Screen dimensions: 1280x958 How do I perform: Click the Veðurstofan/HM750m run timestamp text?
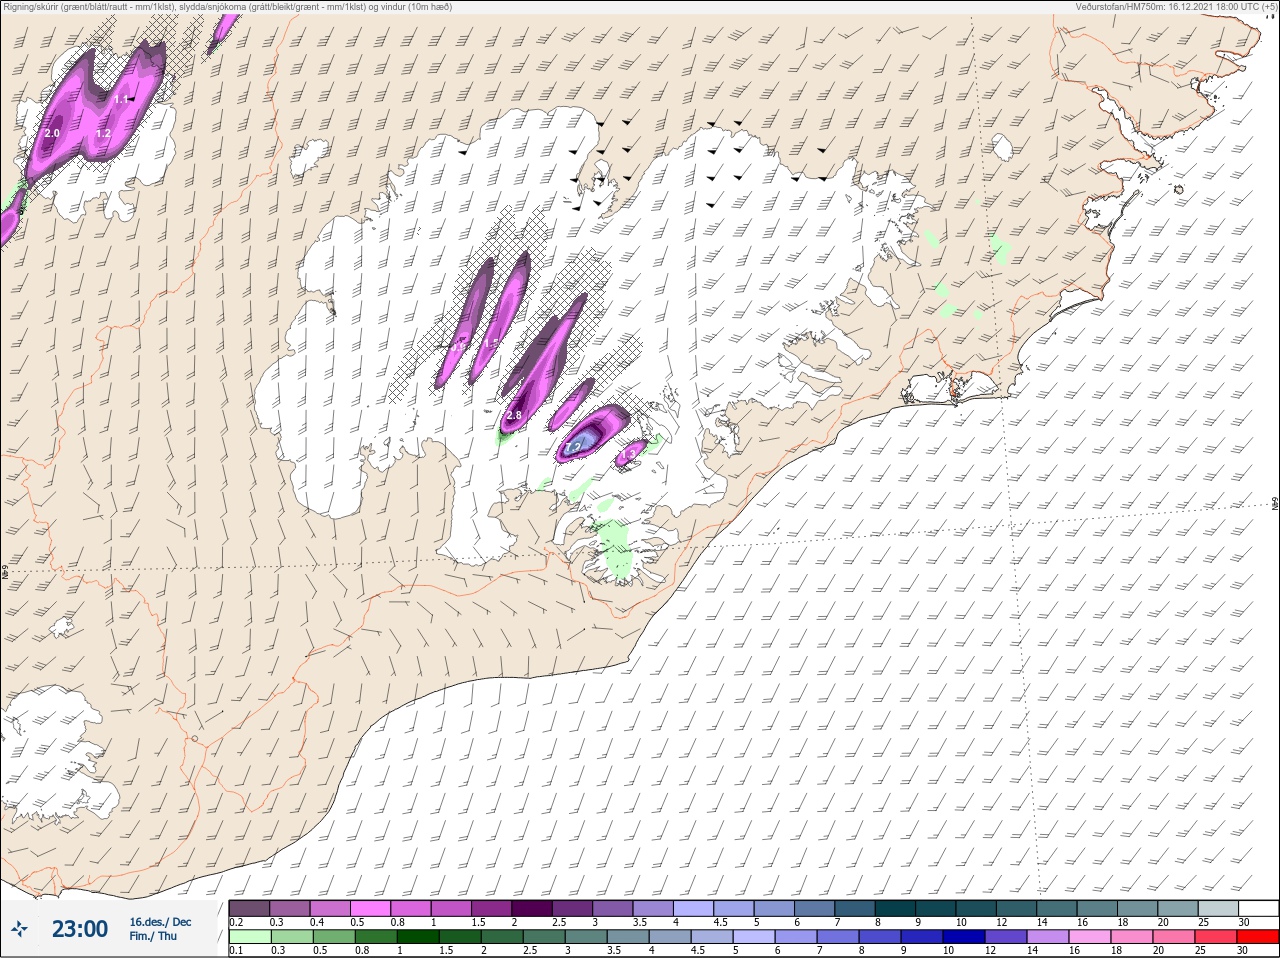click(1177, 6)
